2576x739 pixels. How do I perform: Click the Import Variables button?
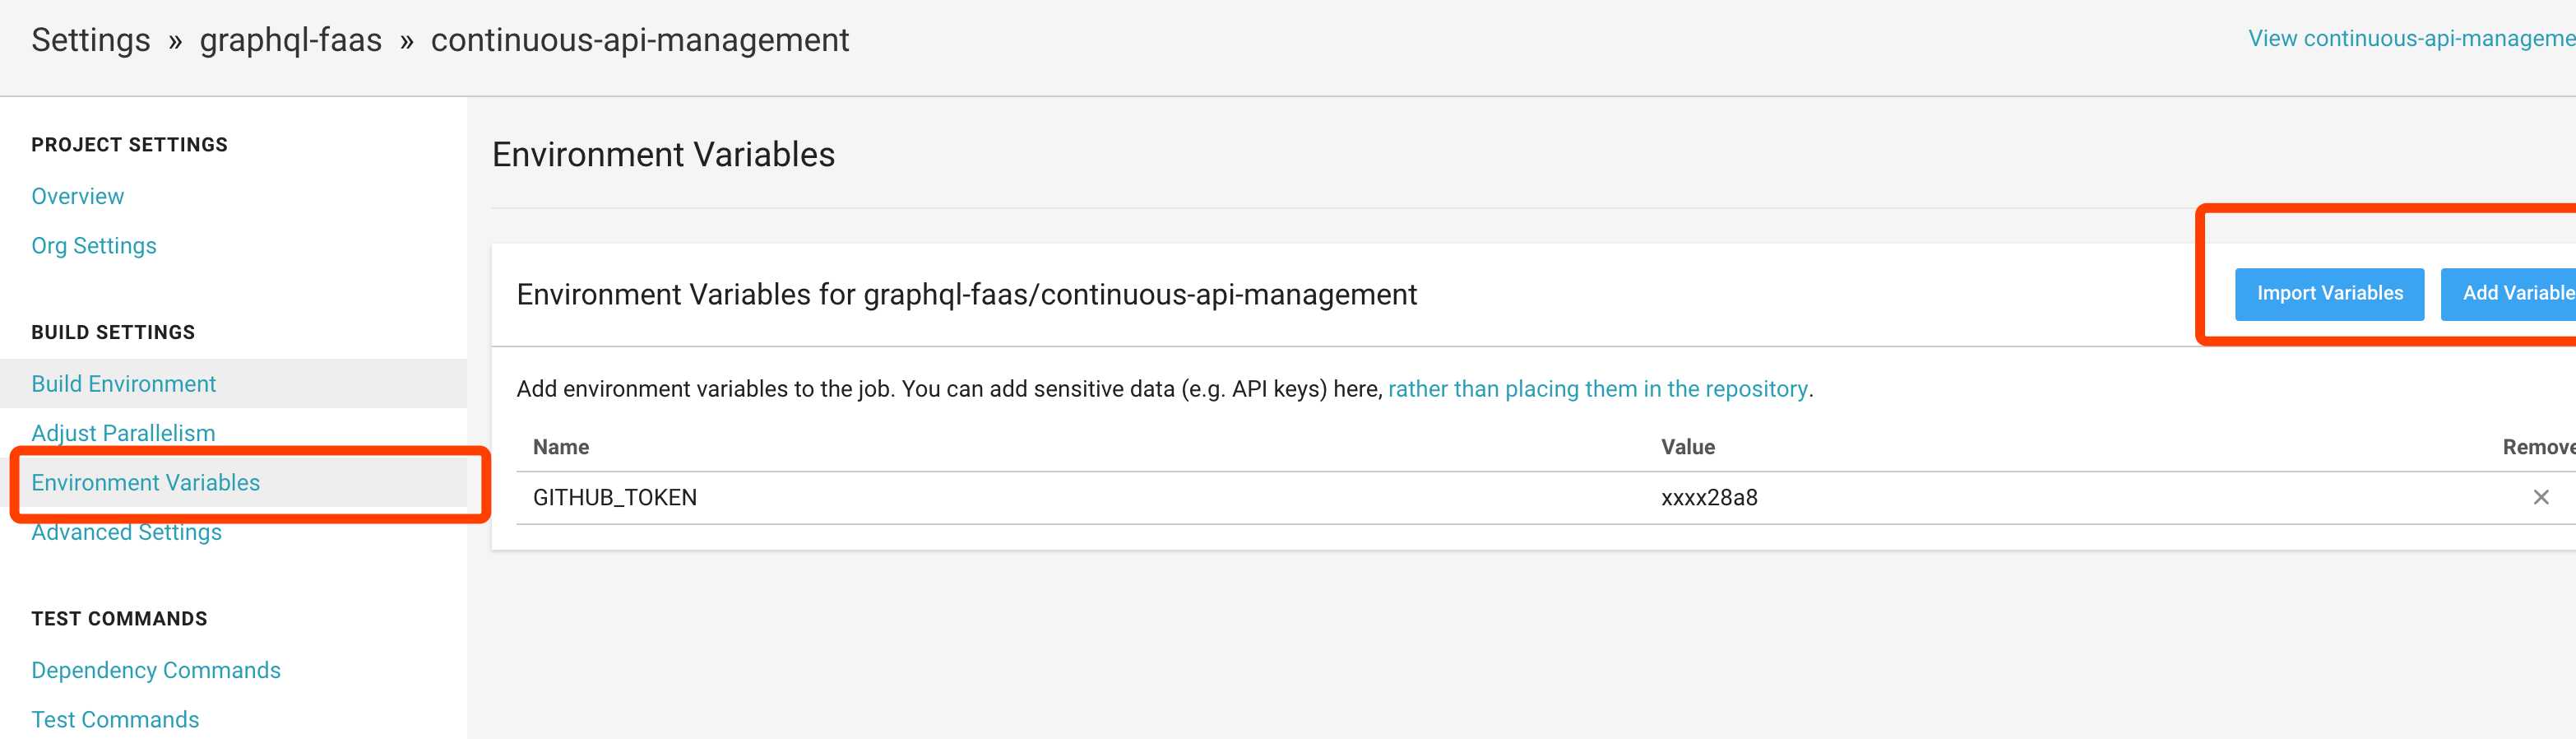(2329, 294)
